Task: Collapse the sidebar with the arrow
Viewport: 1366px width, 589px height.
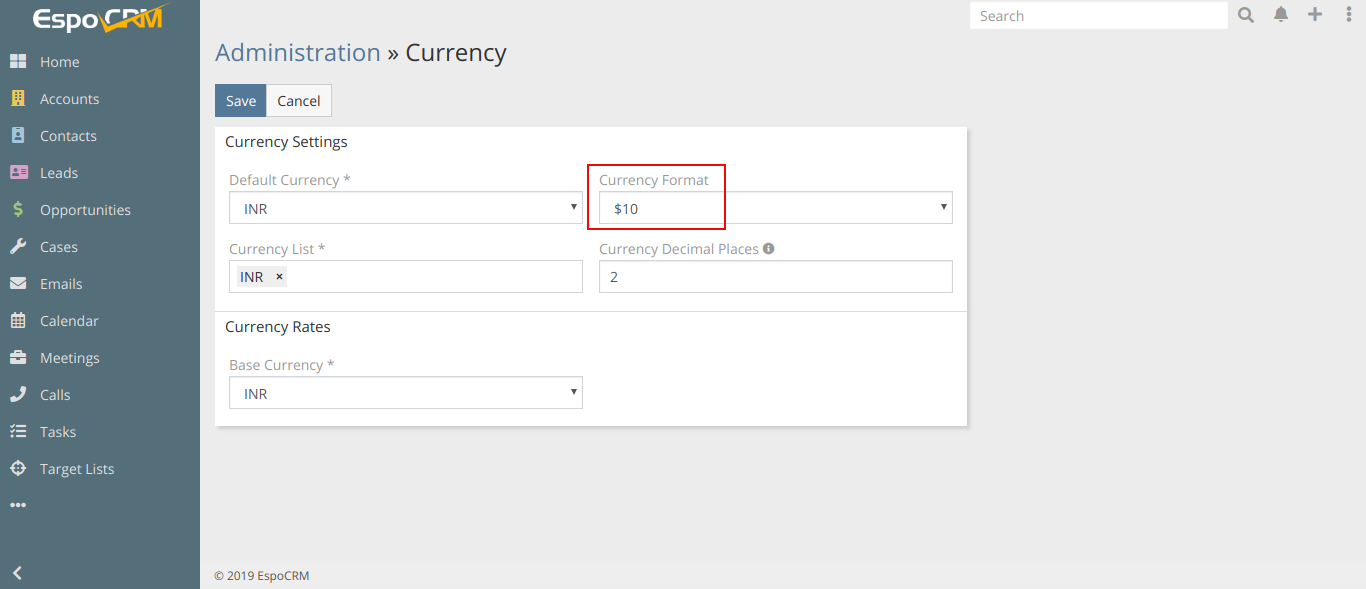Action: click(17, 573)
